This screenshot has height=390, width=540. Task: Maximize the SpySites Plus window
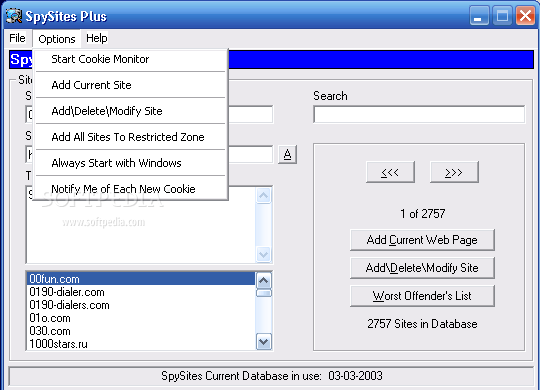point(502,16)
